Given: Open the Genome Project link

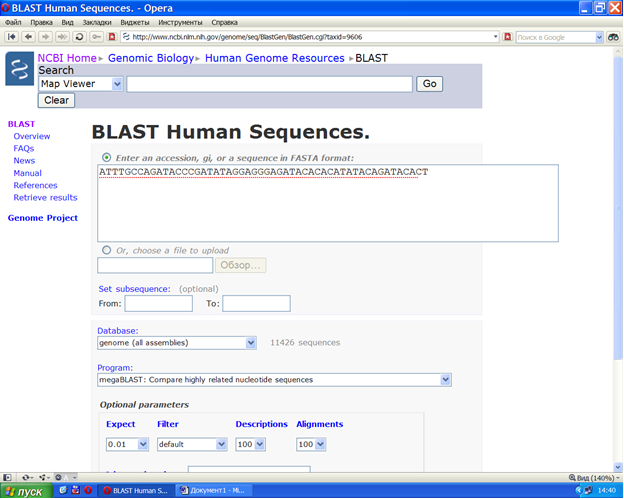Looking at the screenshot, I should (x=43, y=218).
